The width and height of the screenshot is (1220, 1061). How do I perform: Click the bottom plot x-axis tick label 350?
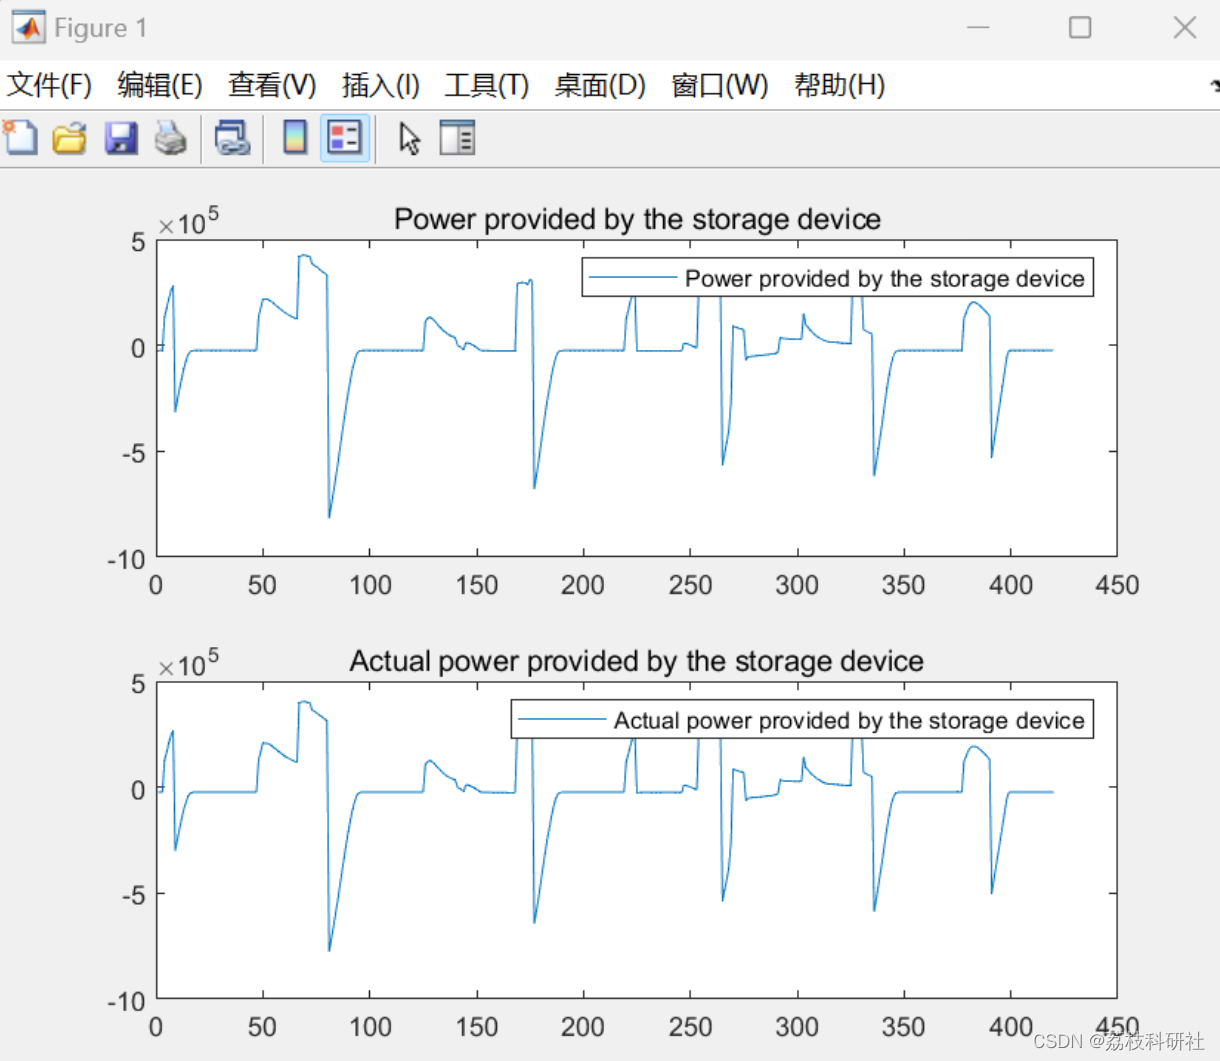click(903, 1027)
